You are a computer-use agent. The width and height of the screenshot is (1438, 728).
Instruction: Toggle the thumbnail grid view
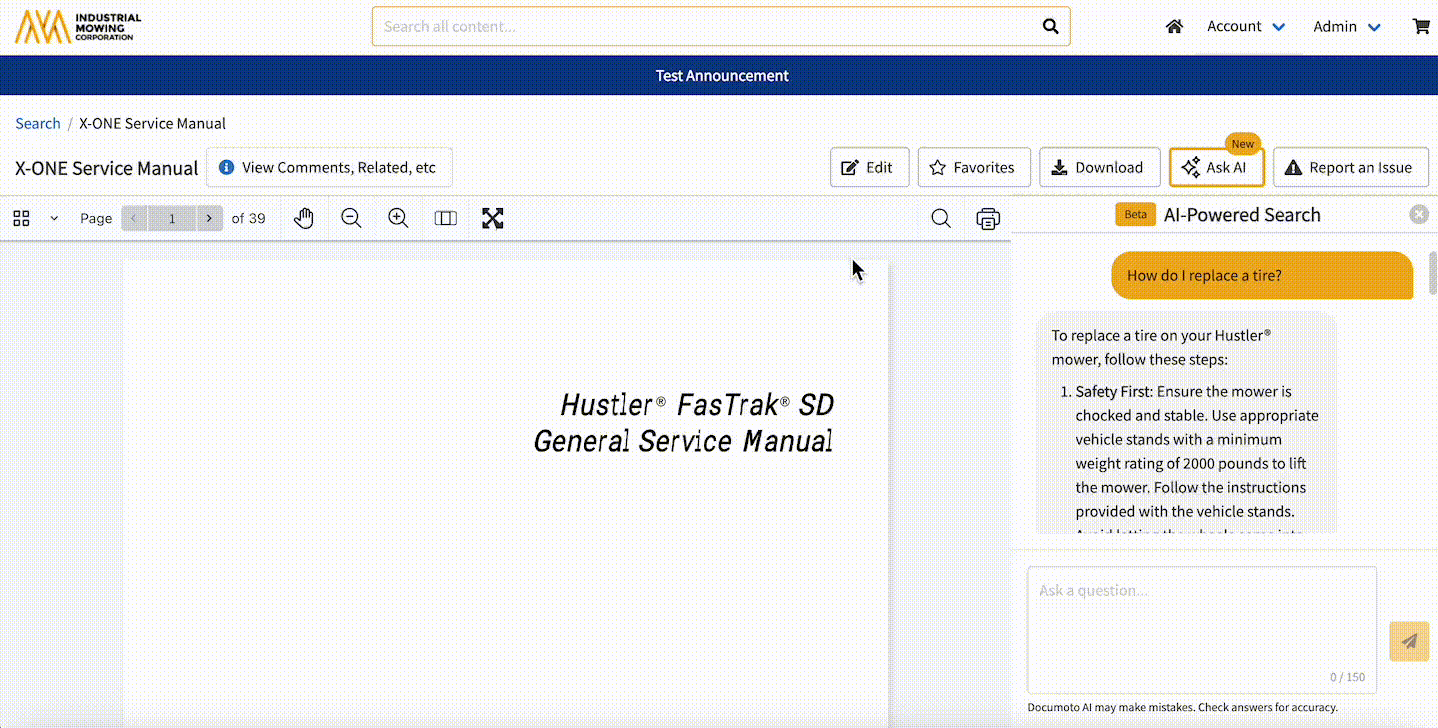[x=21, y=218]
